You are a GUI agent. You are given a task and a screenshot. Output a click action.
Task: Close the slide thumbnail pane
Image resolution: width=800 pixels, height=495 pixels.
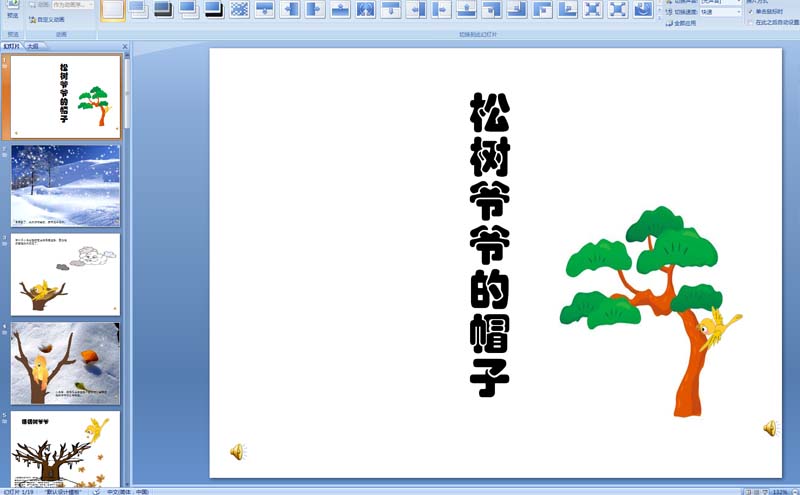[x=125, y=46]
